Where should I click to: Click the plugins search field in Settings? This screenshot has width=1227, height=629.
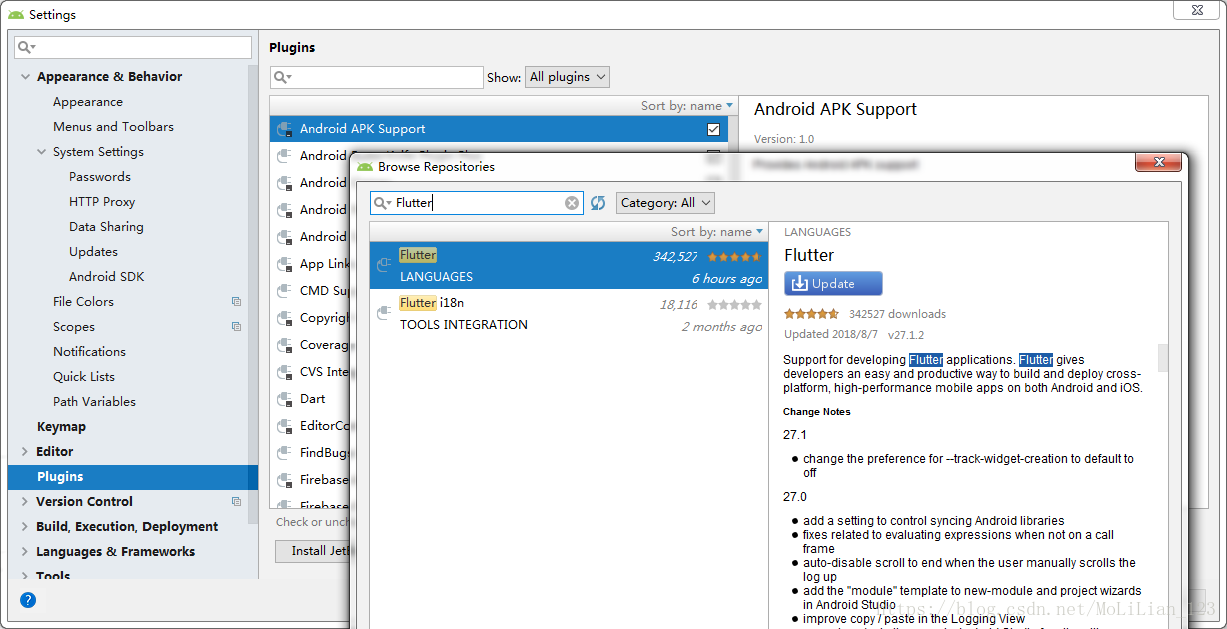click(x=377, y=77)
